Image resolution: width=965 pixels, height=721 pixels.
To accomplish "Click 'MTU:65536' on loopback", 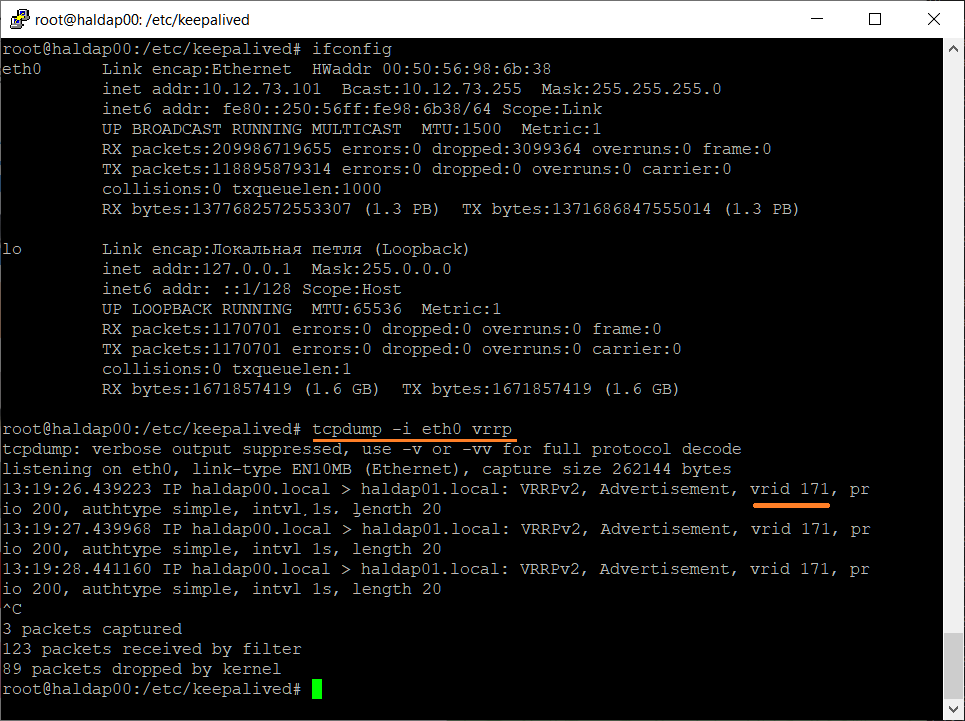I will (356, 309).
